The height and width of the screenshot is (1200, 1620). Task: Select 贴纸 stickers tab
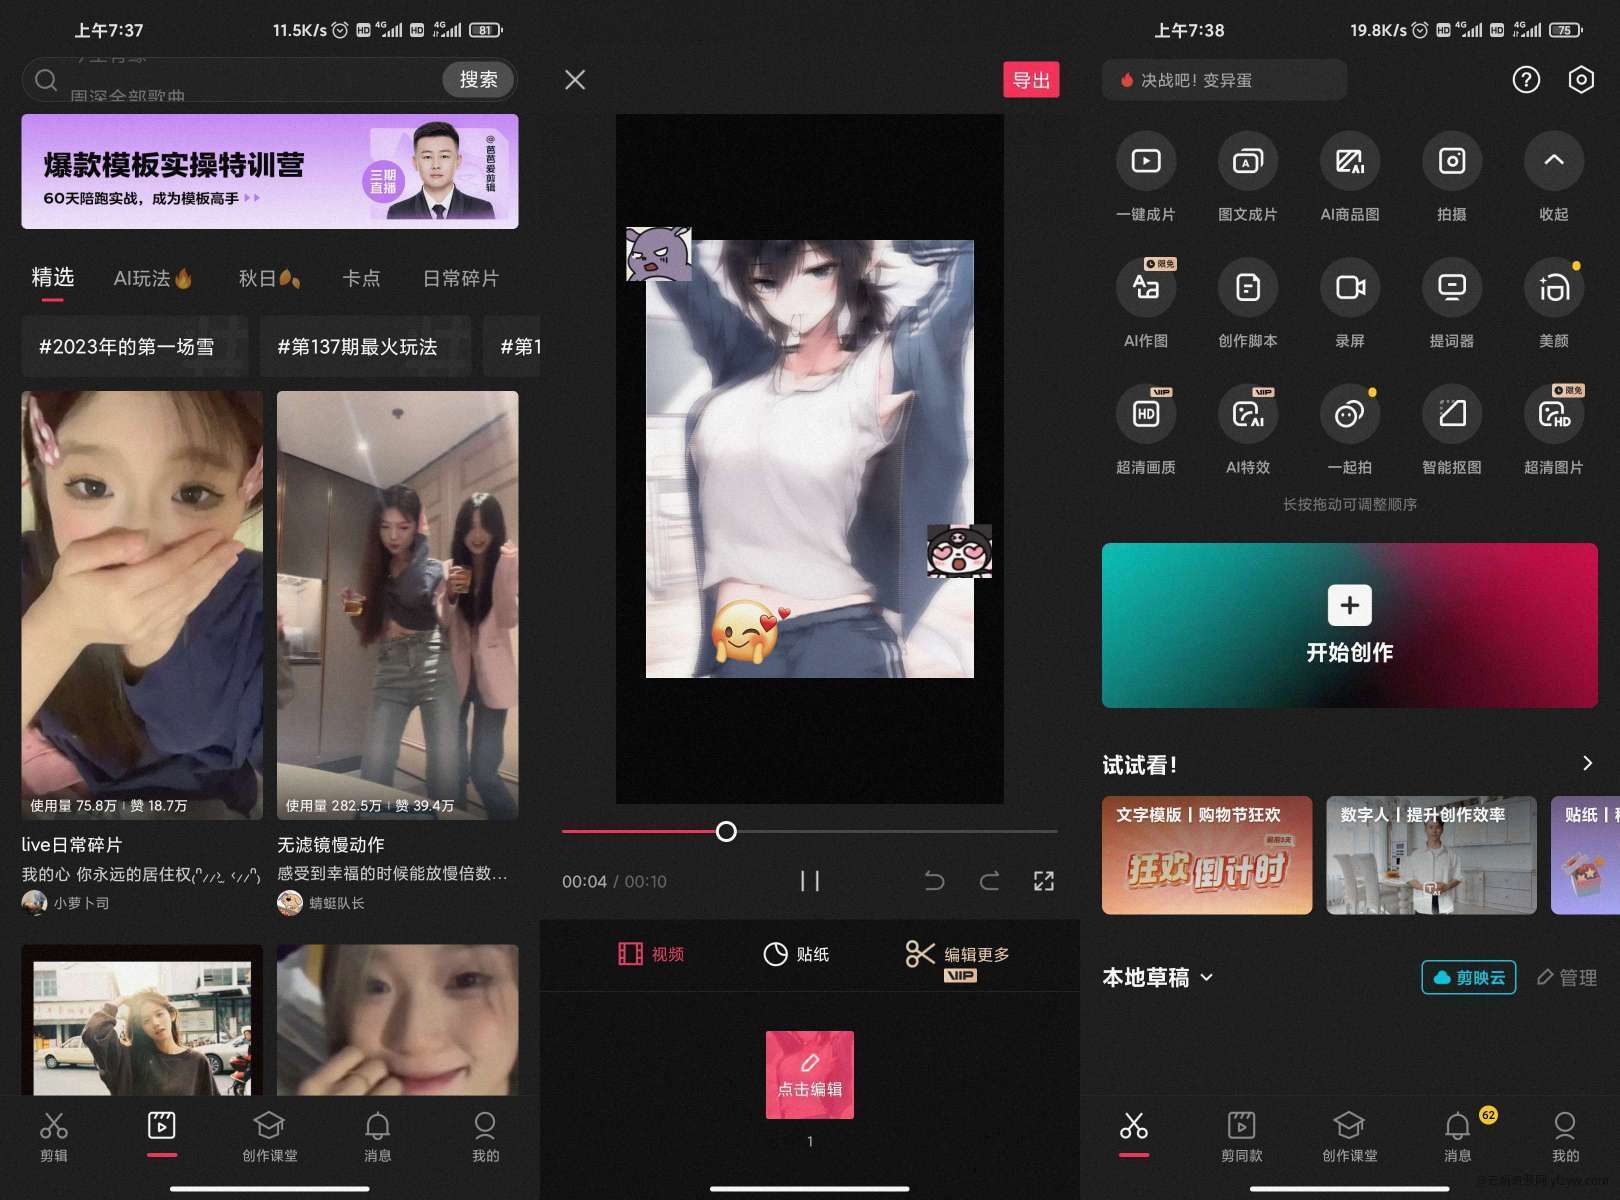click(796, 954)
